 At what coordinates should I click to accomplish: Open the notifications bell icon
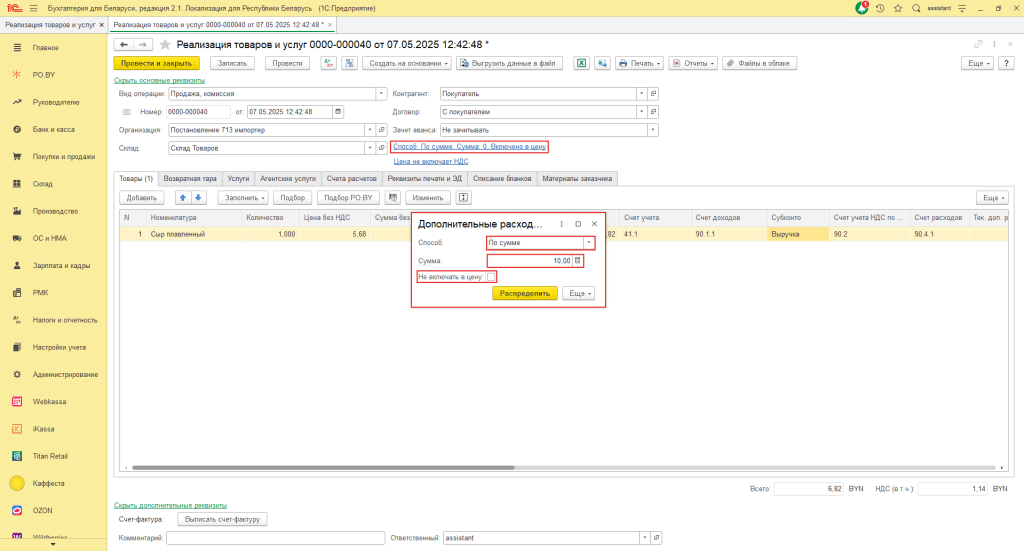click(x=862, y=8)
